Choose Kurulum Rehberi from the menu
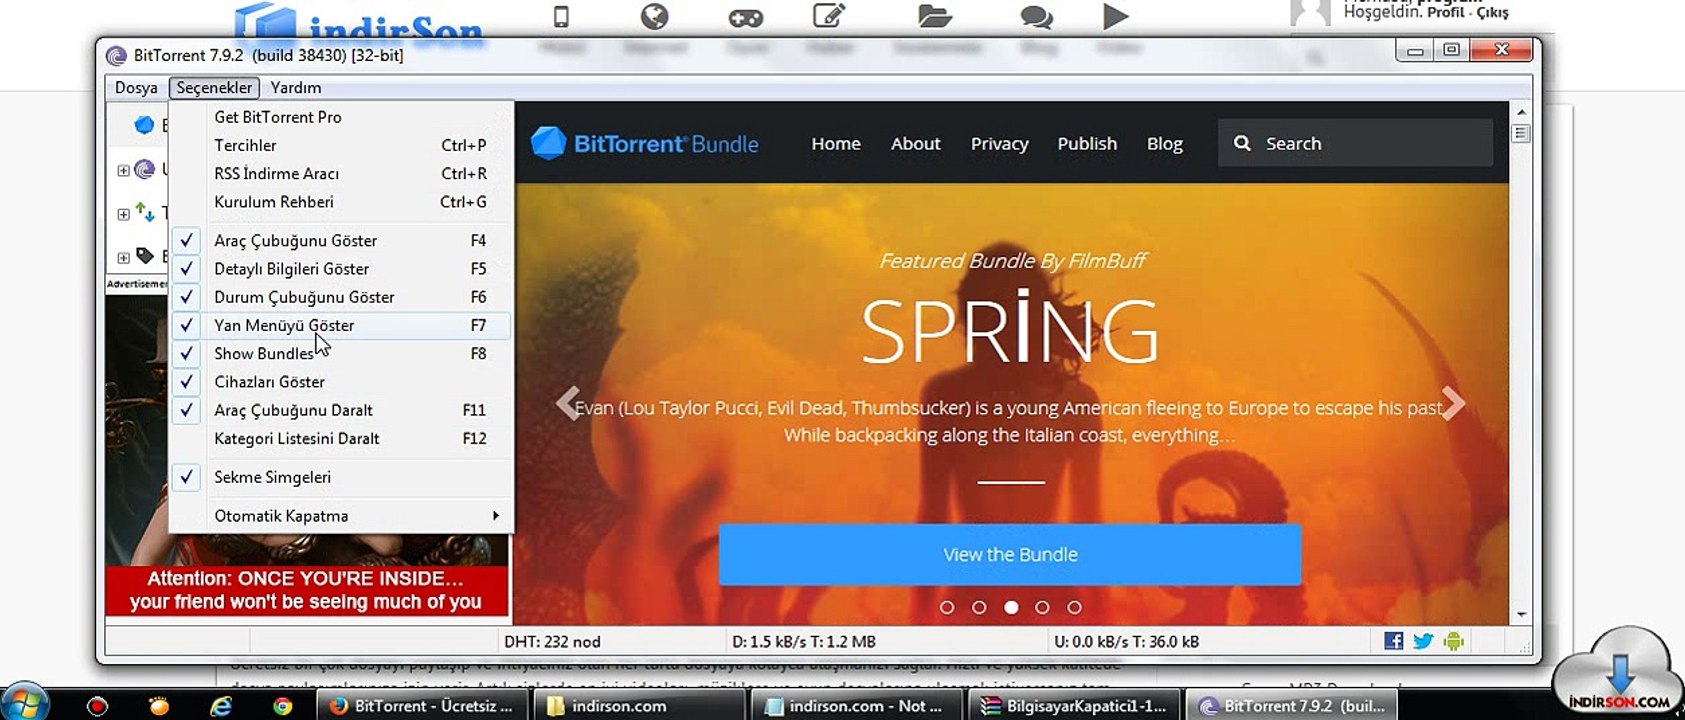 tap(342, 201)
